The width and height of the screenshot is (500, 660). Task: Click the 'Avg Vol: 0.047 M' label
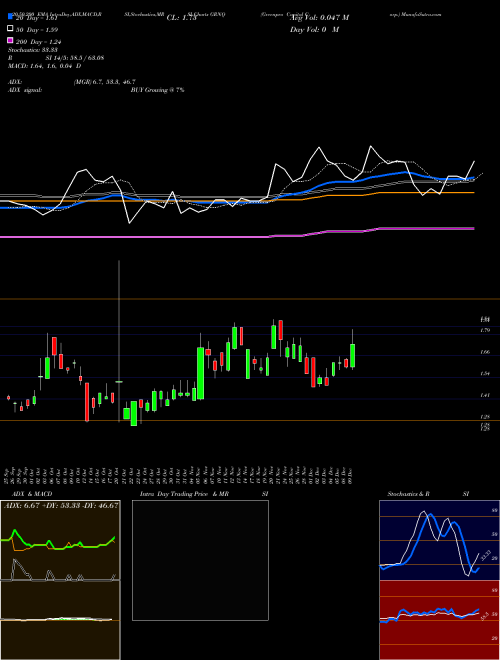(319, 18)
